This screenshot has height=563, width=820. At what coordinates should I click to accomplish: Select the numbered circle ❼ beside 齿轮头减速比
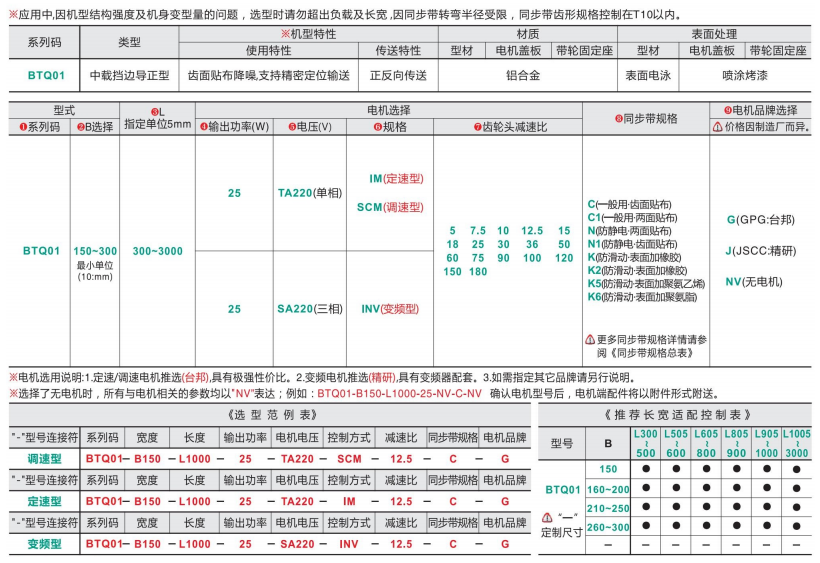(478, 127)
